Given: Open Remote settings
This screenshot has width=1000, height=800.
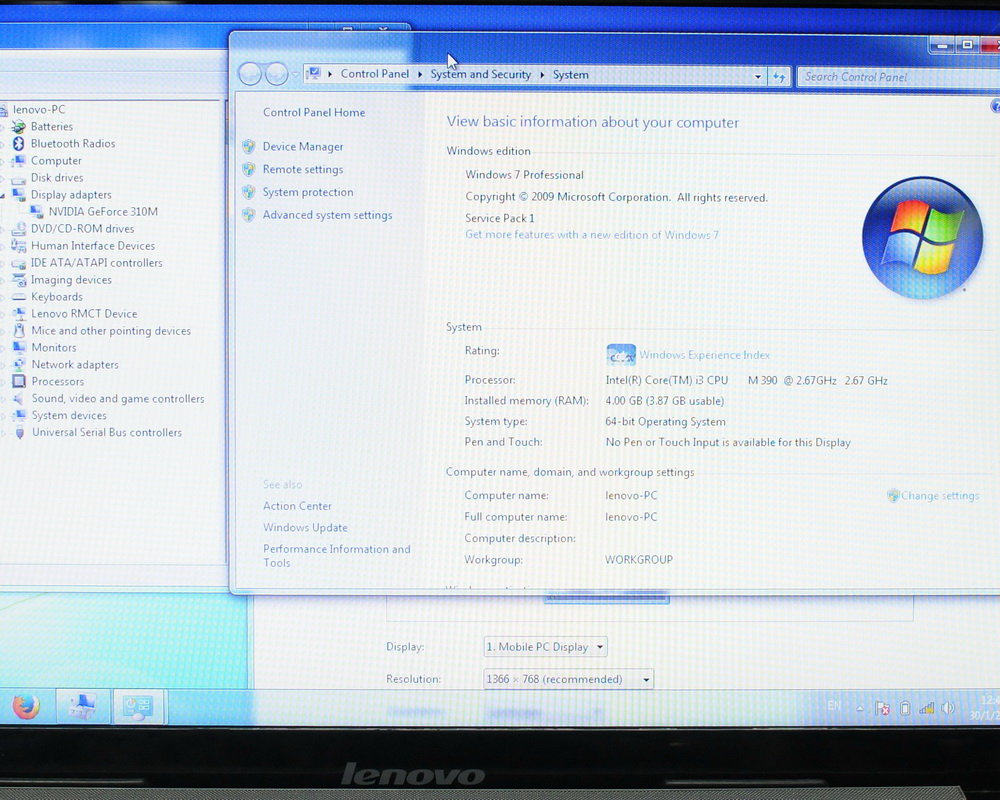Looking at the screenshot, I should point(303,170).
